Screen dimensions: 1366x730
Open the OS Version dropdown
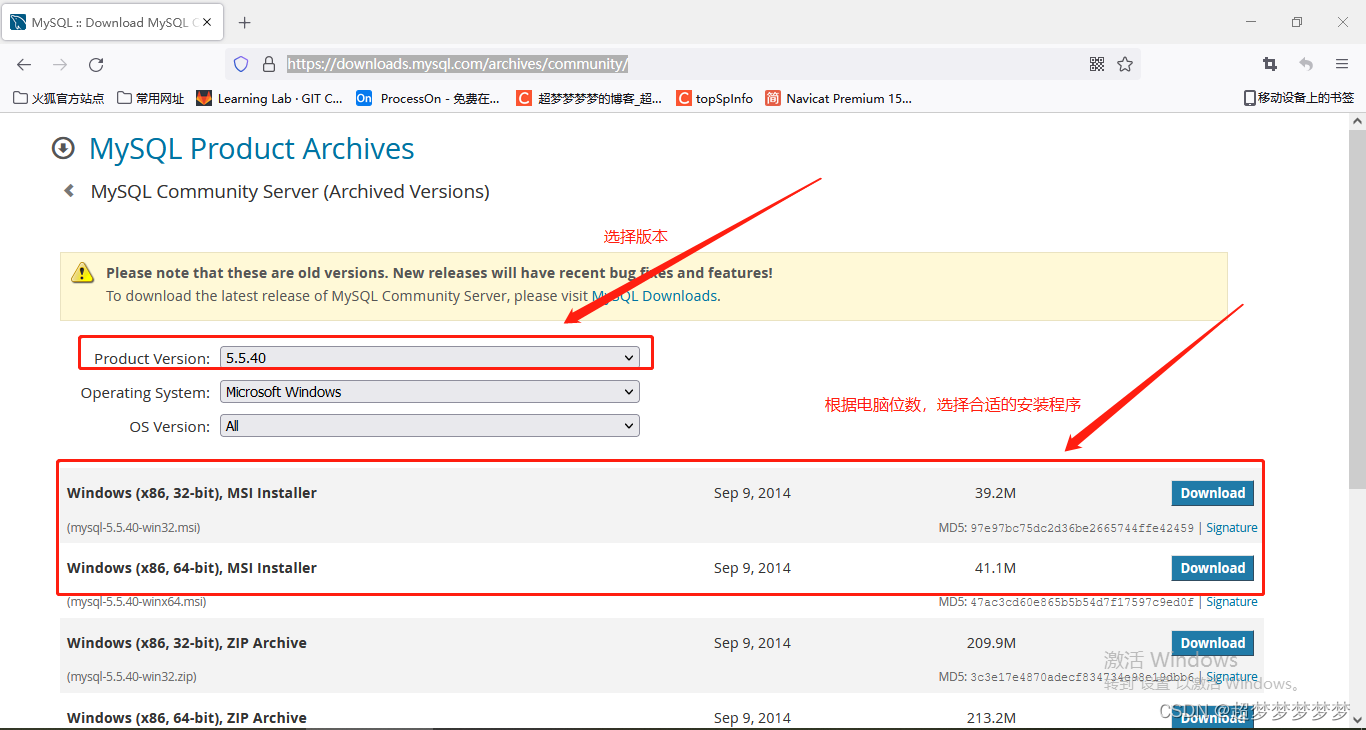[429, 426]
